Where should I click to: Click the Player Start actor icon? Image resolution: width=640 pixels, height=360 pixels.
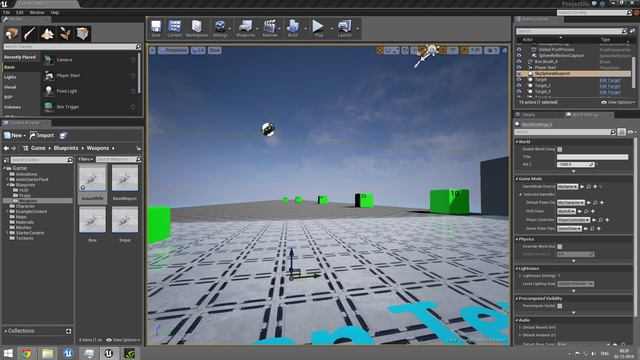[49, 76]
